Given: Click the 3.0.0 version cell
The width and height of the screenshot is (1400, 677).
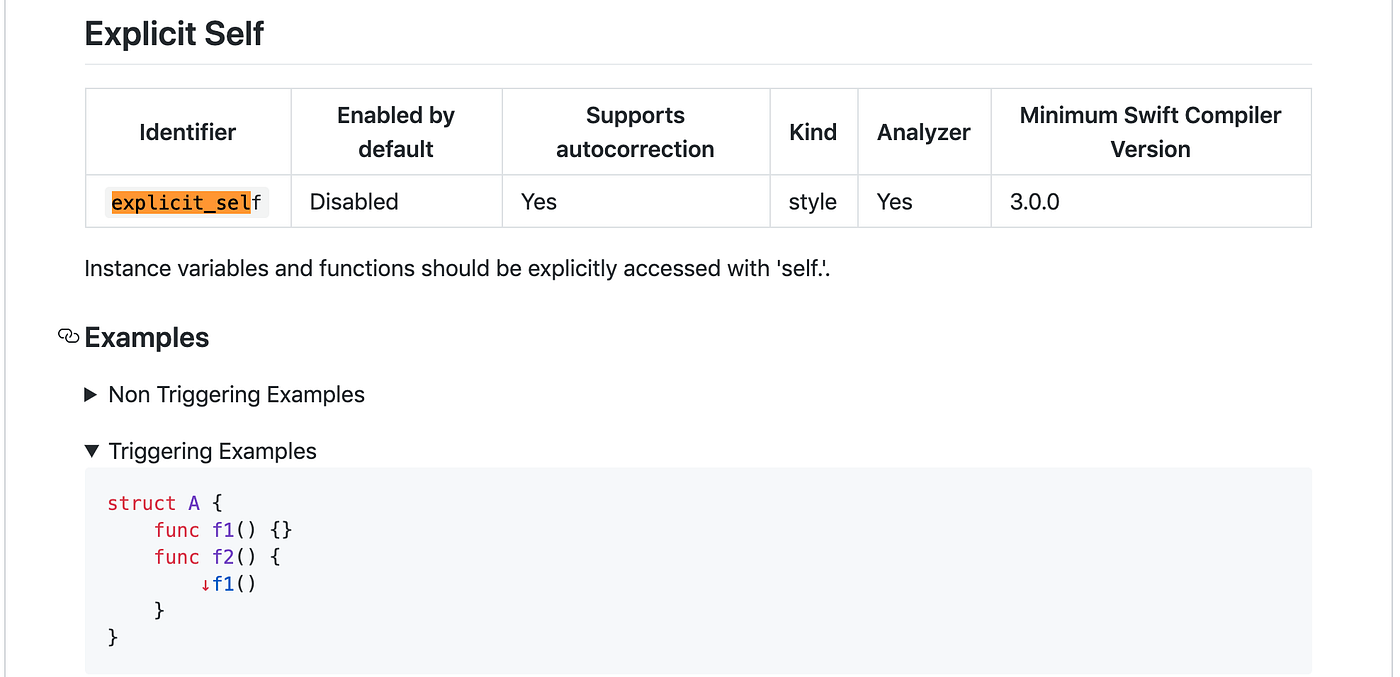Looking at the screenshot, I should point(1034,202).
